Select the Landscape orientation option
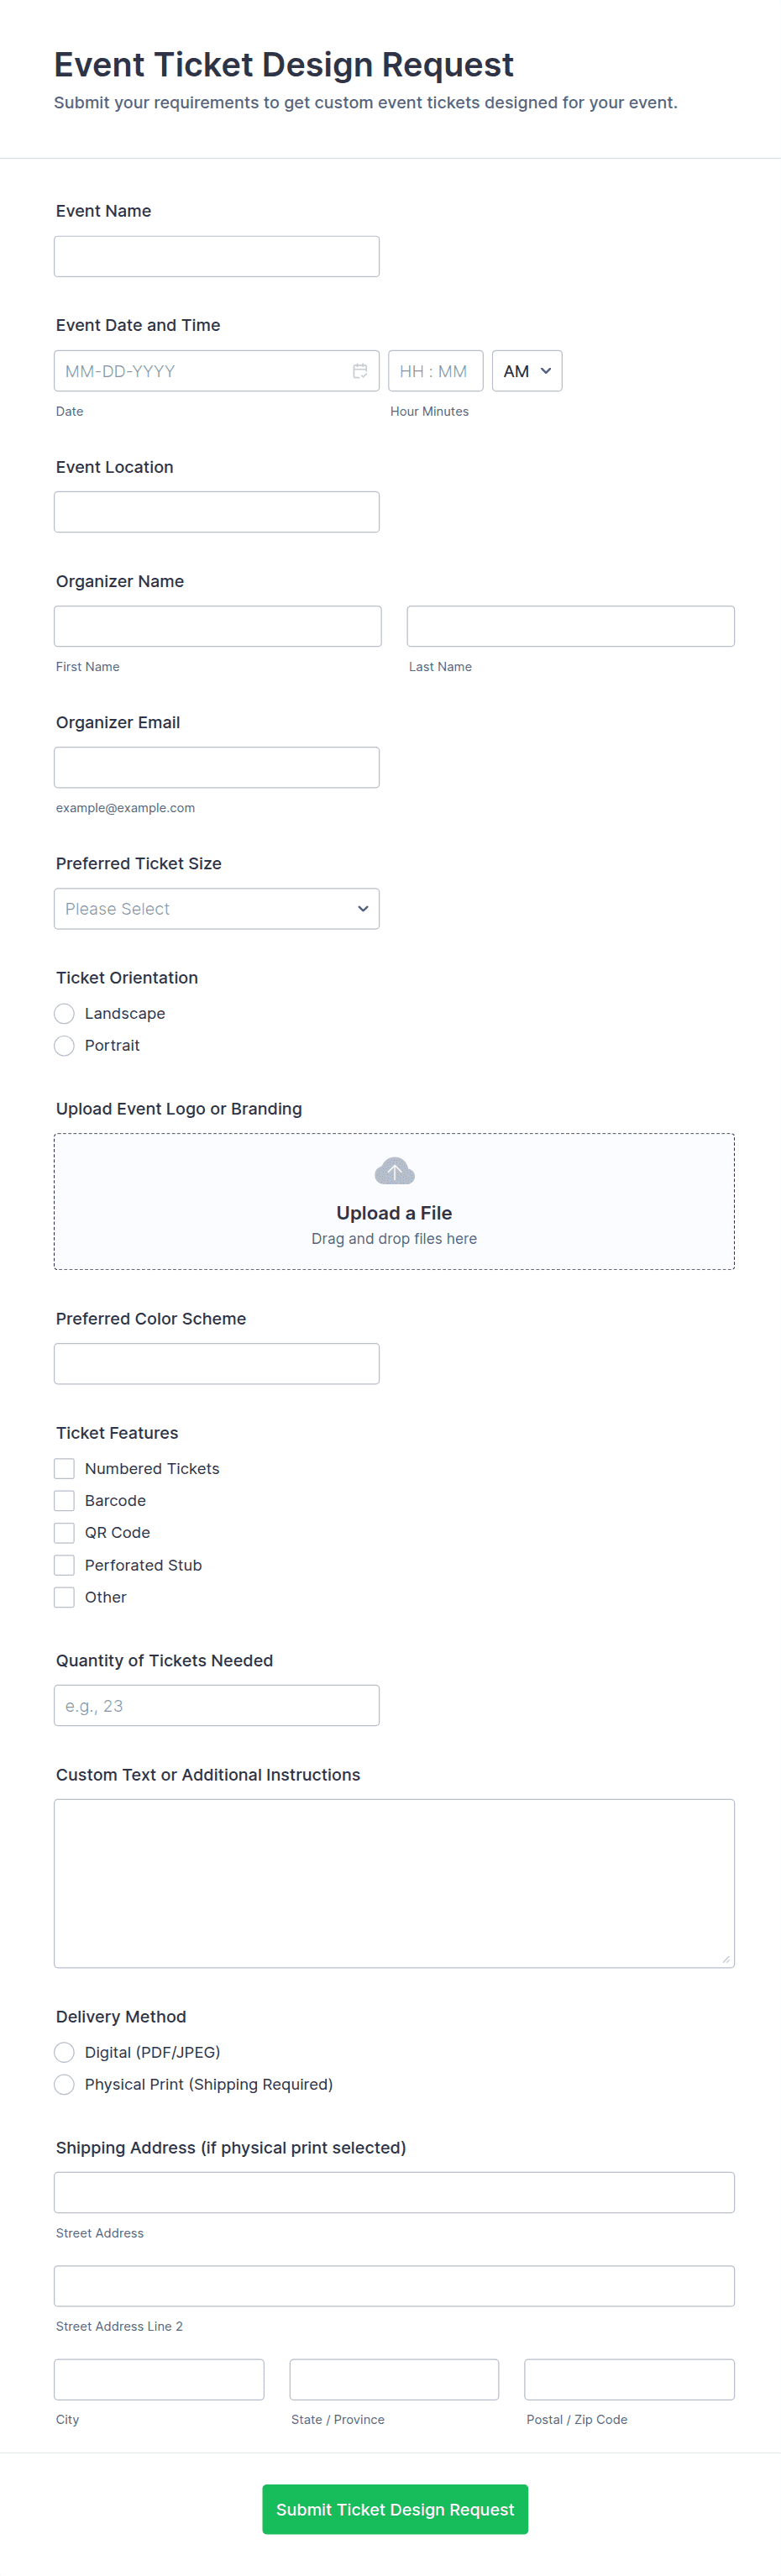The image size is (781, 2576). [x=65, y=1013]
